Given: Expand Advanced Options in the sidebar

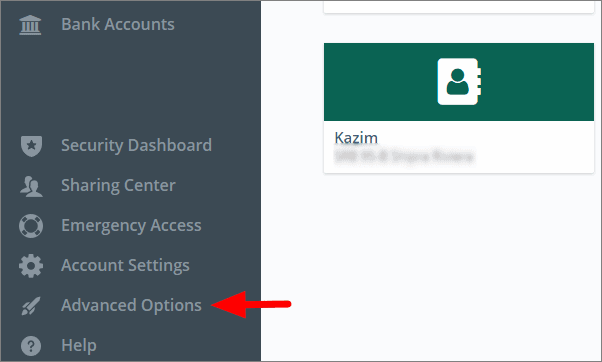Looking at the screenshot, I should pyautogui.click(x=131, y=306).
